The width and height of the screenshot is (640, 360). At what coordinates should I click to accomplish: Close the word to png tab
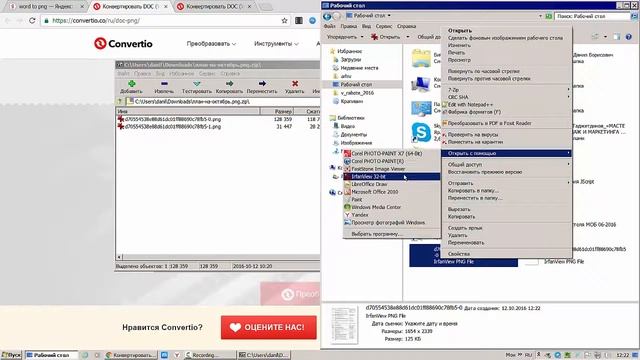tap(82, 7)
